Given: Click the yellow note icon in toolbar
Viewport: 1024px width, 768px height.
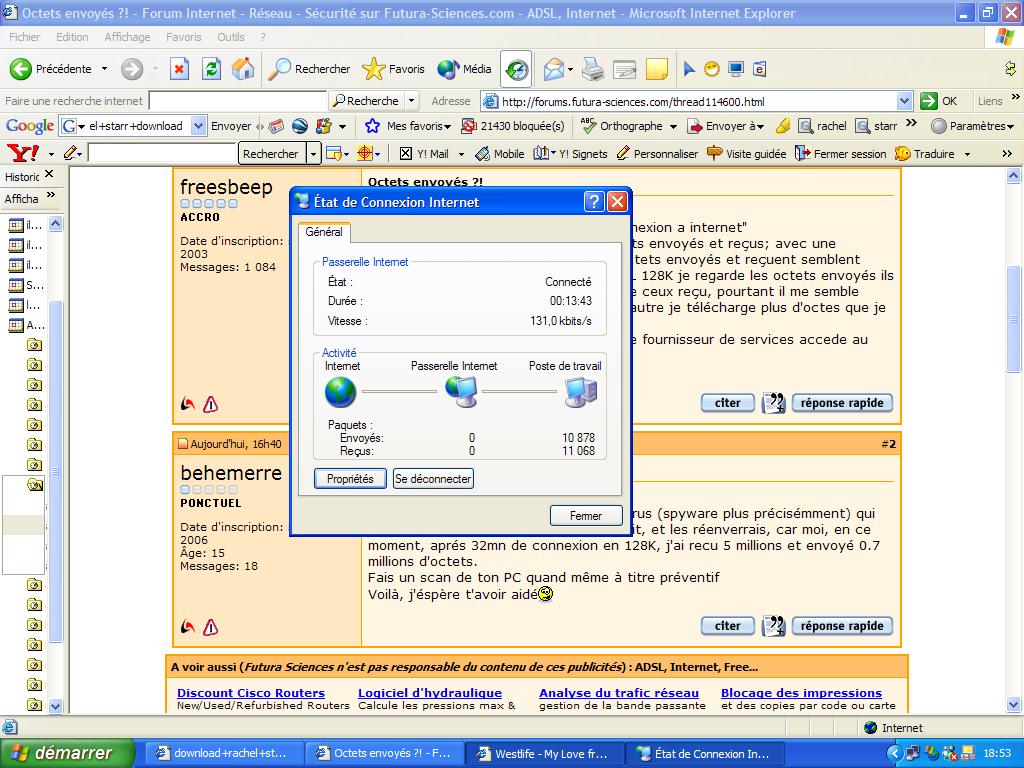Looking at the screenshot, I should (657, 69).
